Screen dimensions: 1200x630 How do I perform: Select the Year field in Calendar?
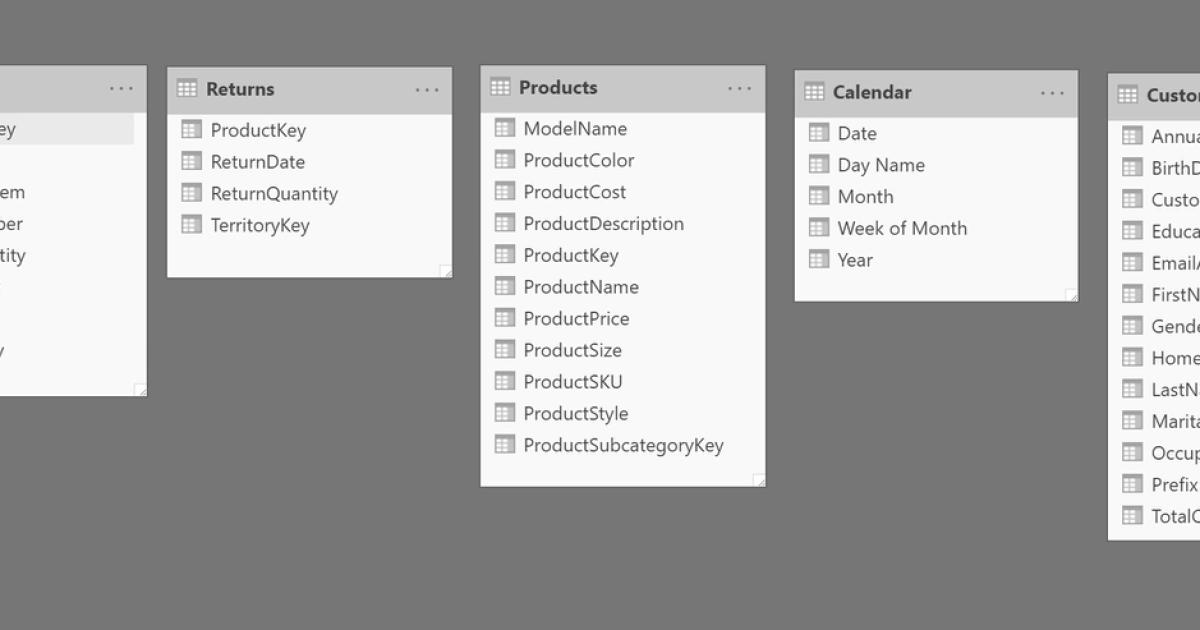(x=855, y=260)
